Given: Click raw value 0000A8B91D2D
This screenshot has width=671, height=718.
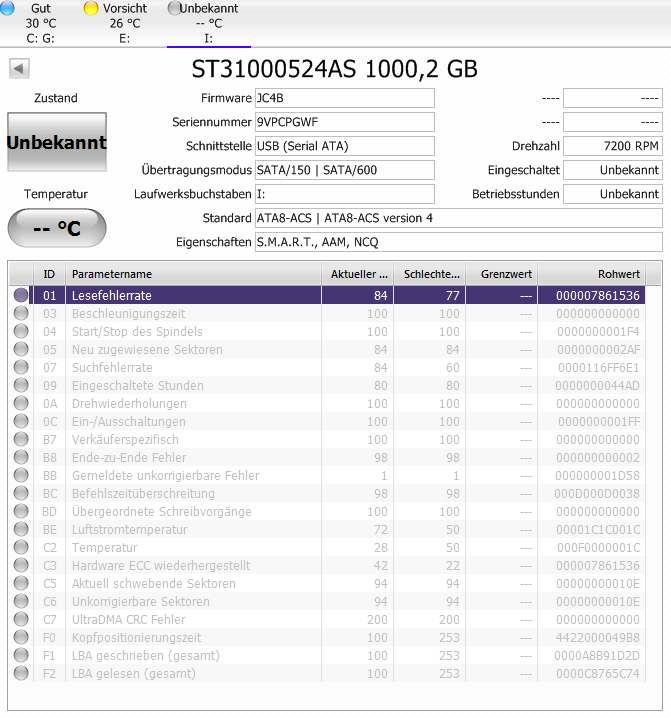Looking at the screenshot, I should coord(597,655).
